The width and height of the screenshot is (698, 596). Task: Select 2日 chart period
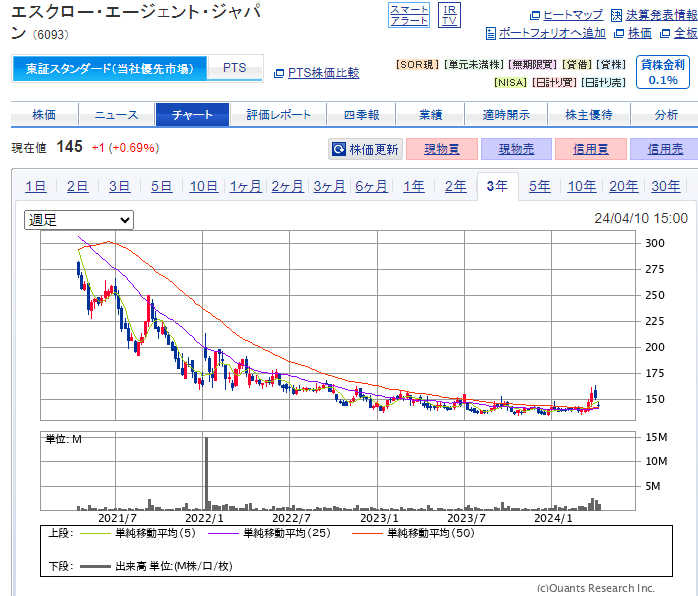77,186
